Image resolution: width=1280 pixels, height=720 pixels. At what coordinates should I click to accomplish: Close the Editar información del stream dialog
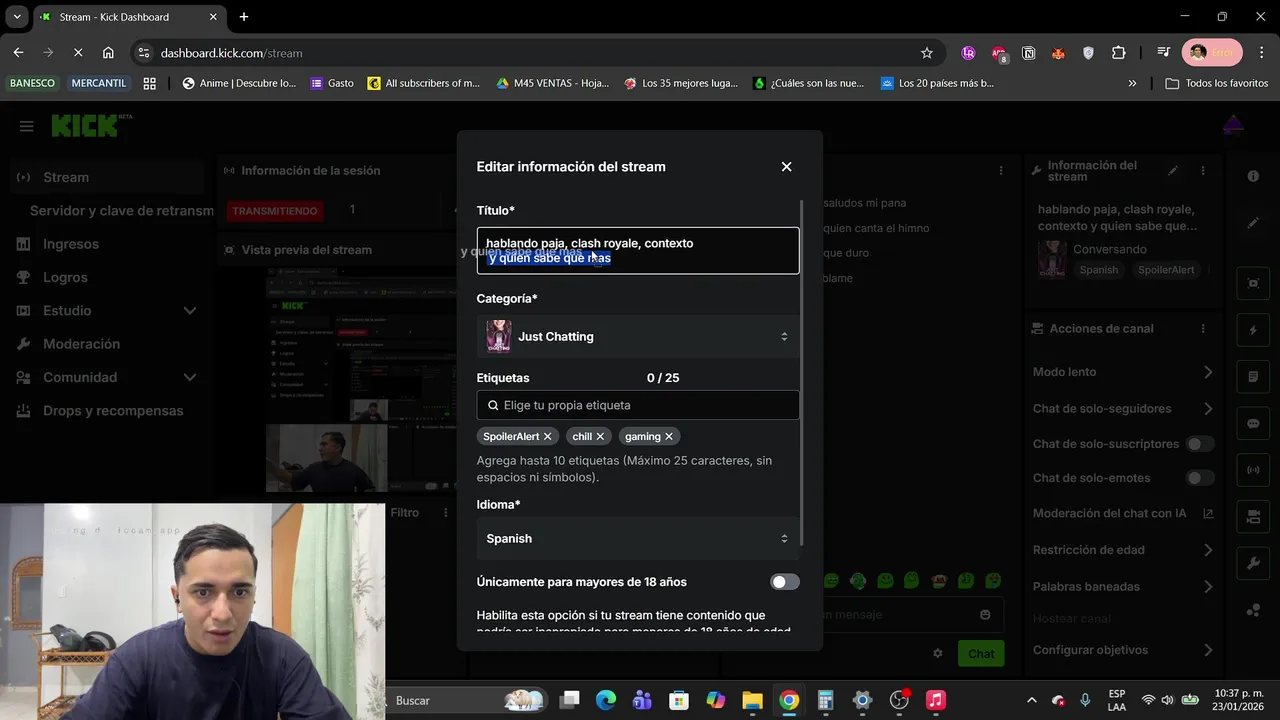(786, 167)
